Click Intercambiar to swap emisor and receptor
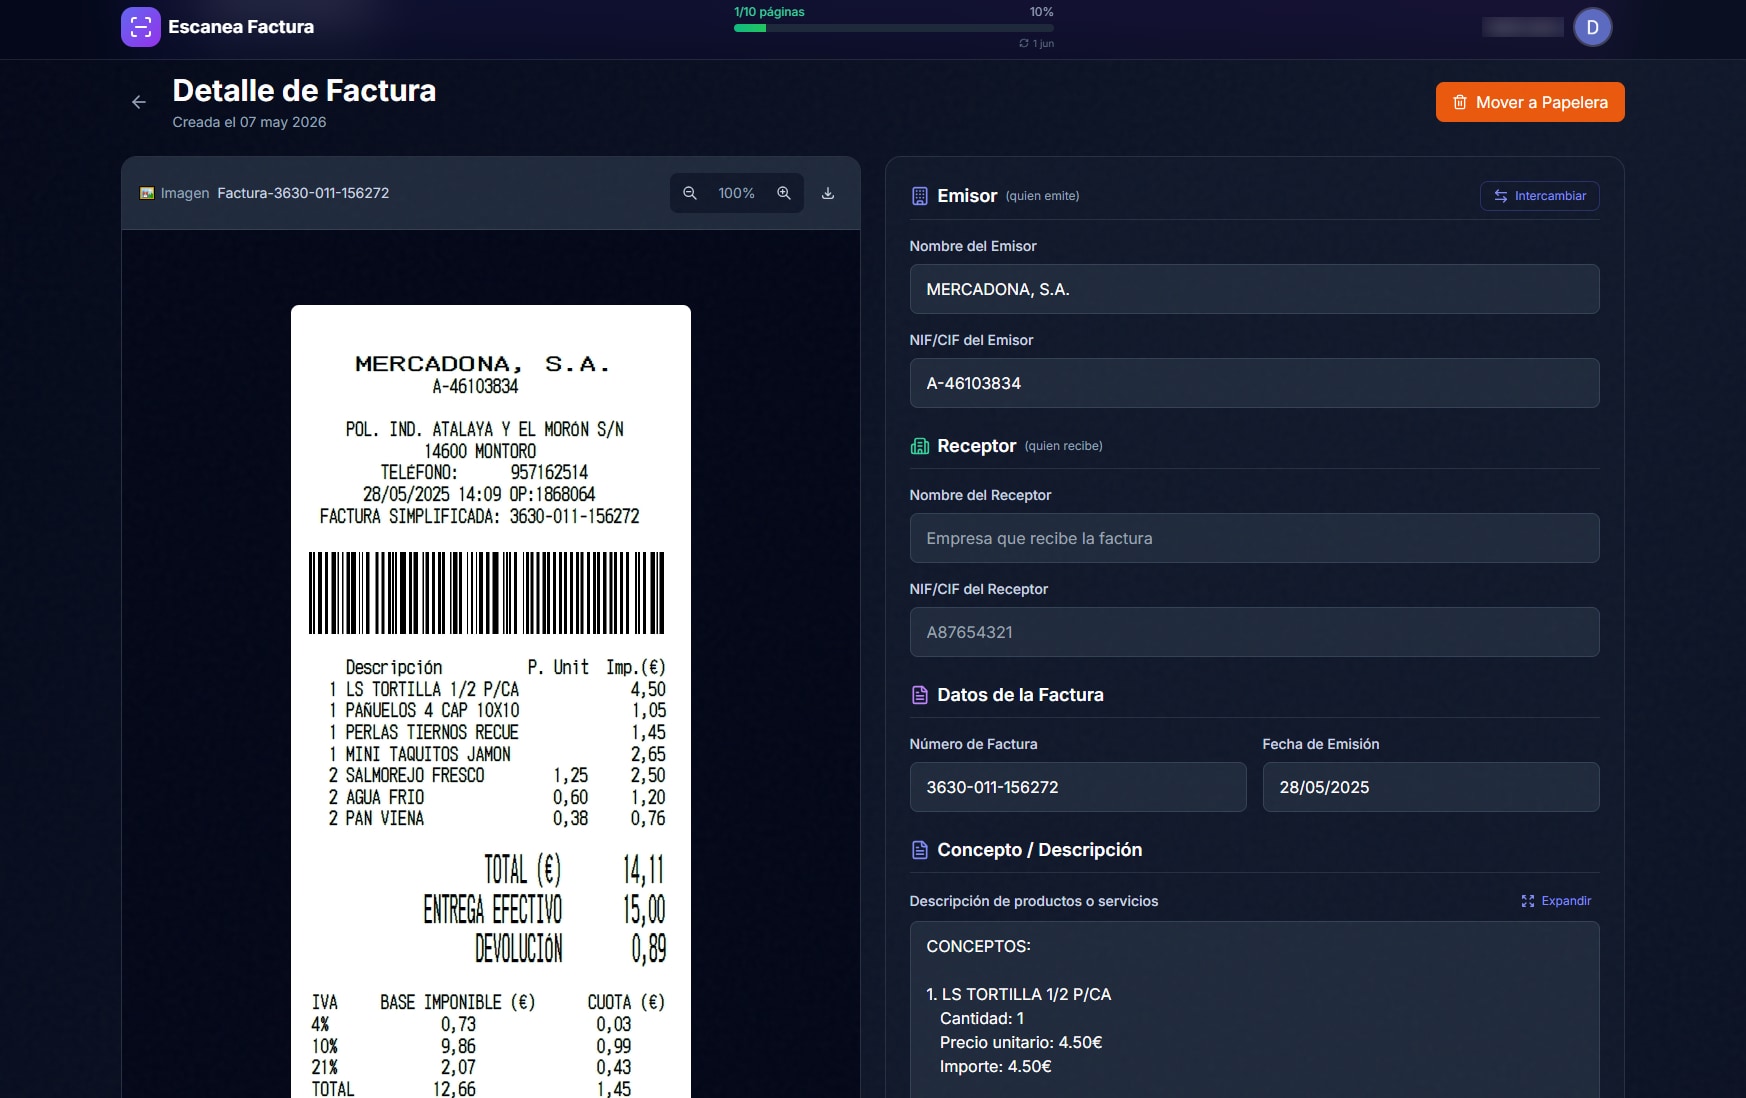The height and width of the screenshot is (1098, 1746). click(1539, 196)
